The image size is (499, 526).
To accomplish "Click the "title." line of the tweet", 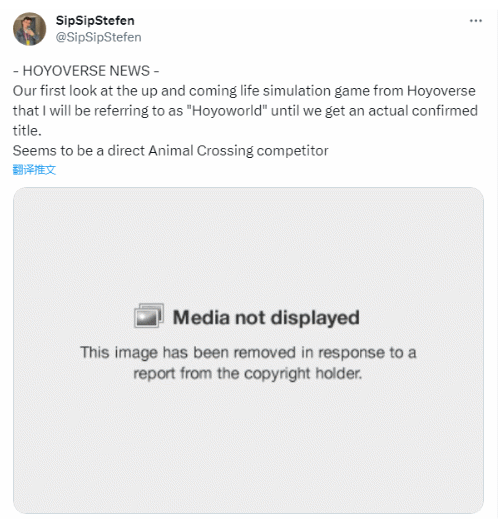I will click(x=27, y=131).
